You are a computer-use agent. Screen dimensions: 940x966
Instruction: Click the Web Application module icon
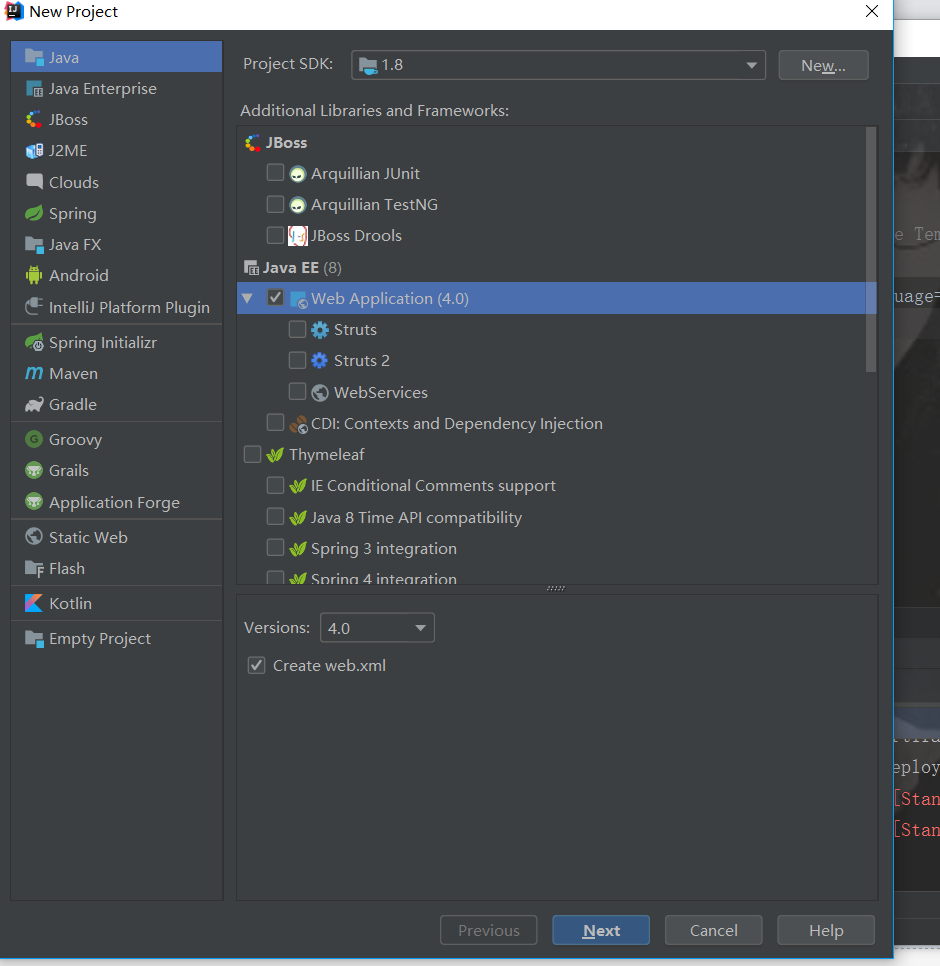298,299
